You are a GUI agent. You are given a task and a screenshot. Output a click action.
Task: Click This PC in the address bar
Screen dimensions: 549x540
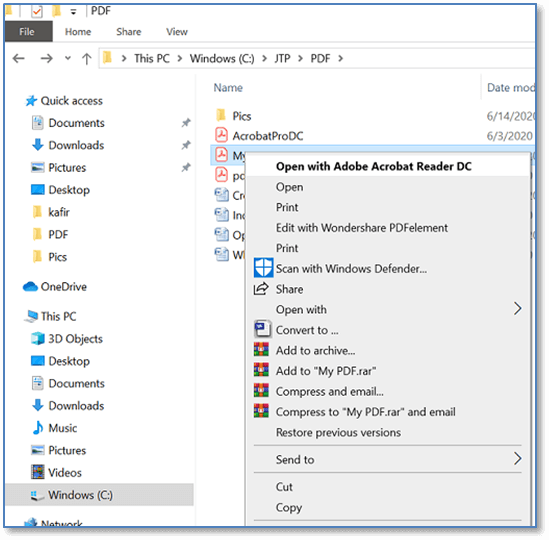152,58
